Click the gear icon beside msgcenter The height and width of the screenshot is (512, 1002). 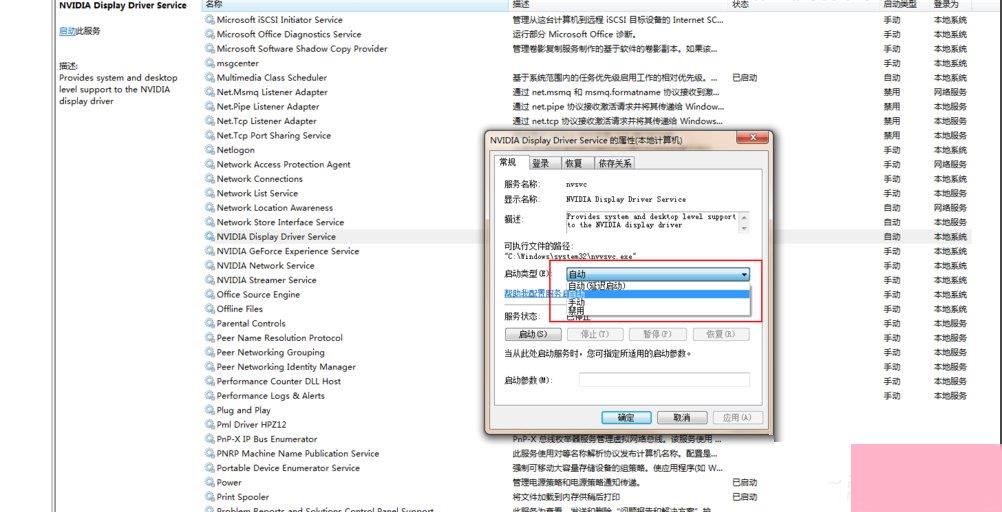pyautogui.click(x=210, y=63)
